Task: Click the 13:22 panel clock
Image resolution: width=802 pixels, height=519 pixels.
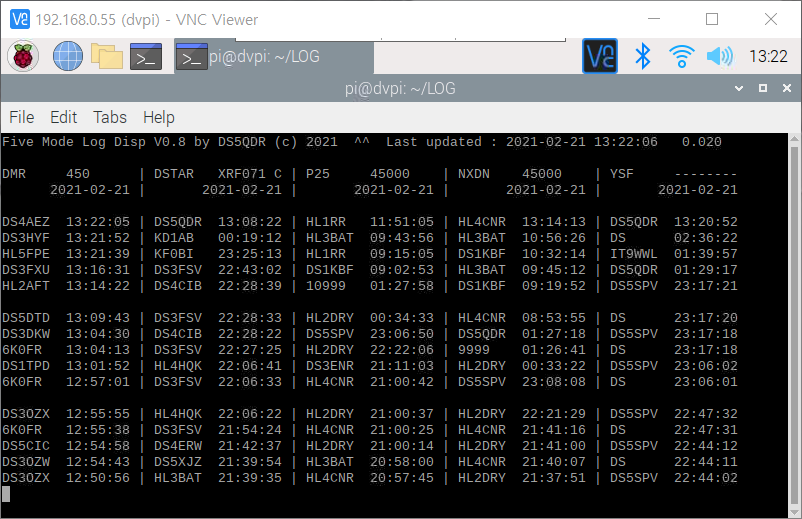Action: click(768, 56)
